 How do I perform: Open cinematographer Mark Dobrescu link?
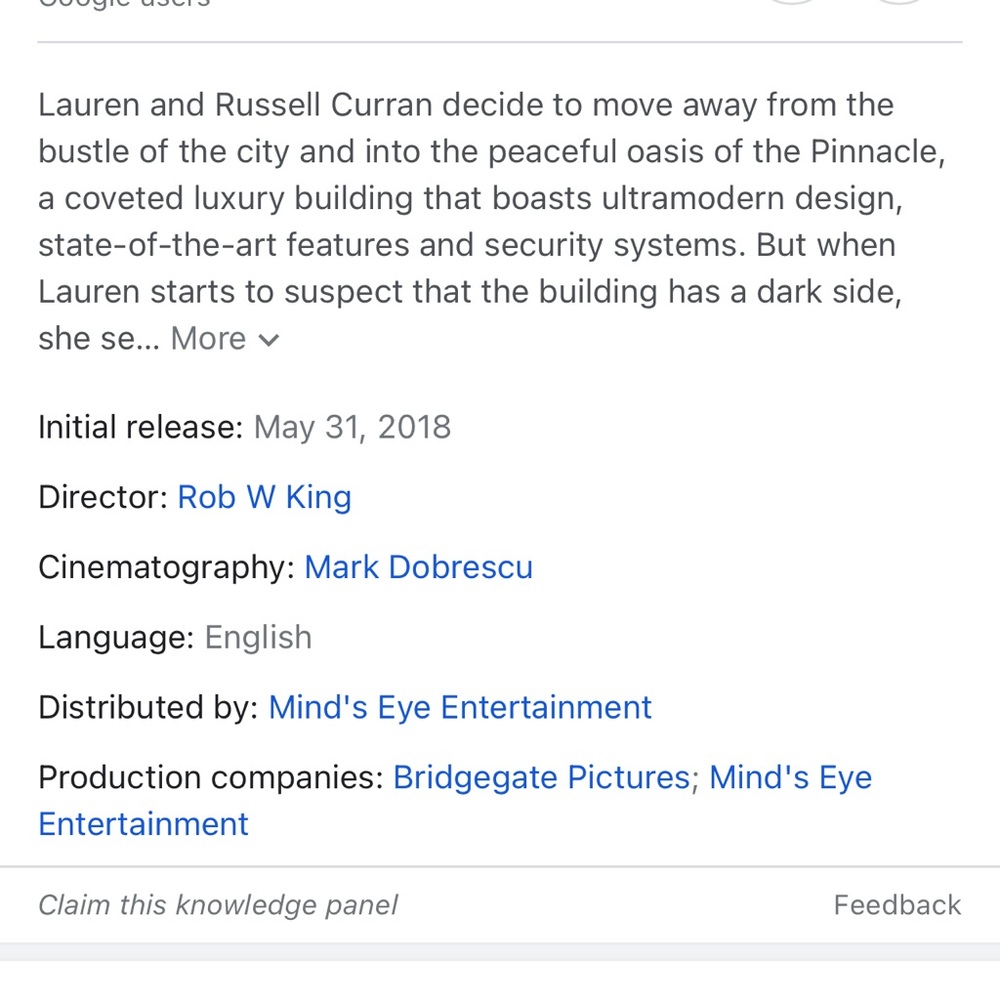[418, 567]
